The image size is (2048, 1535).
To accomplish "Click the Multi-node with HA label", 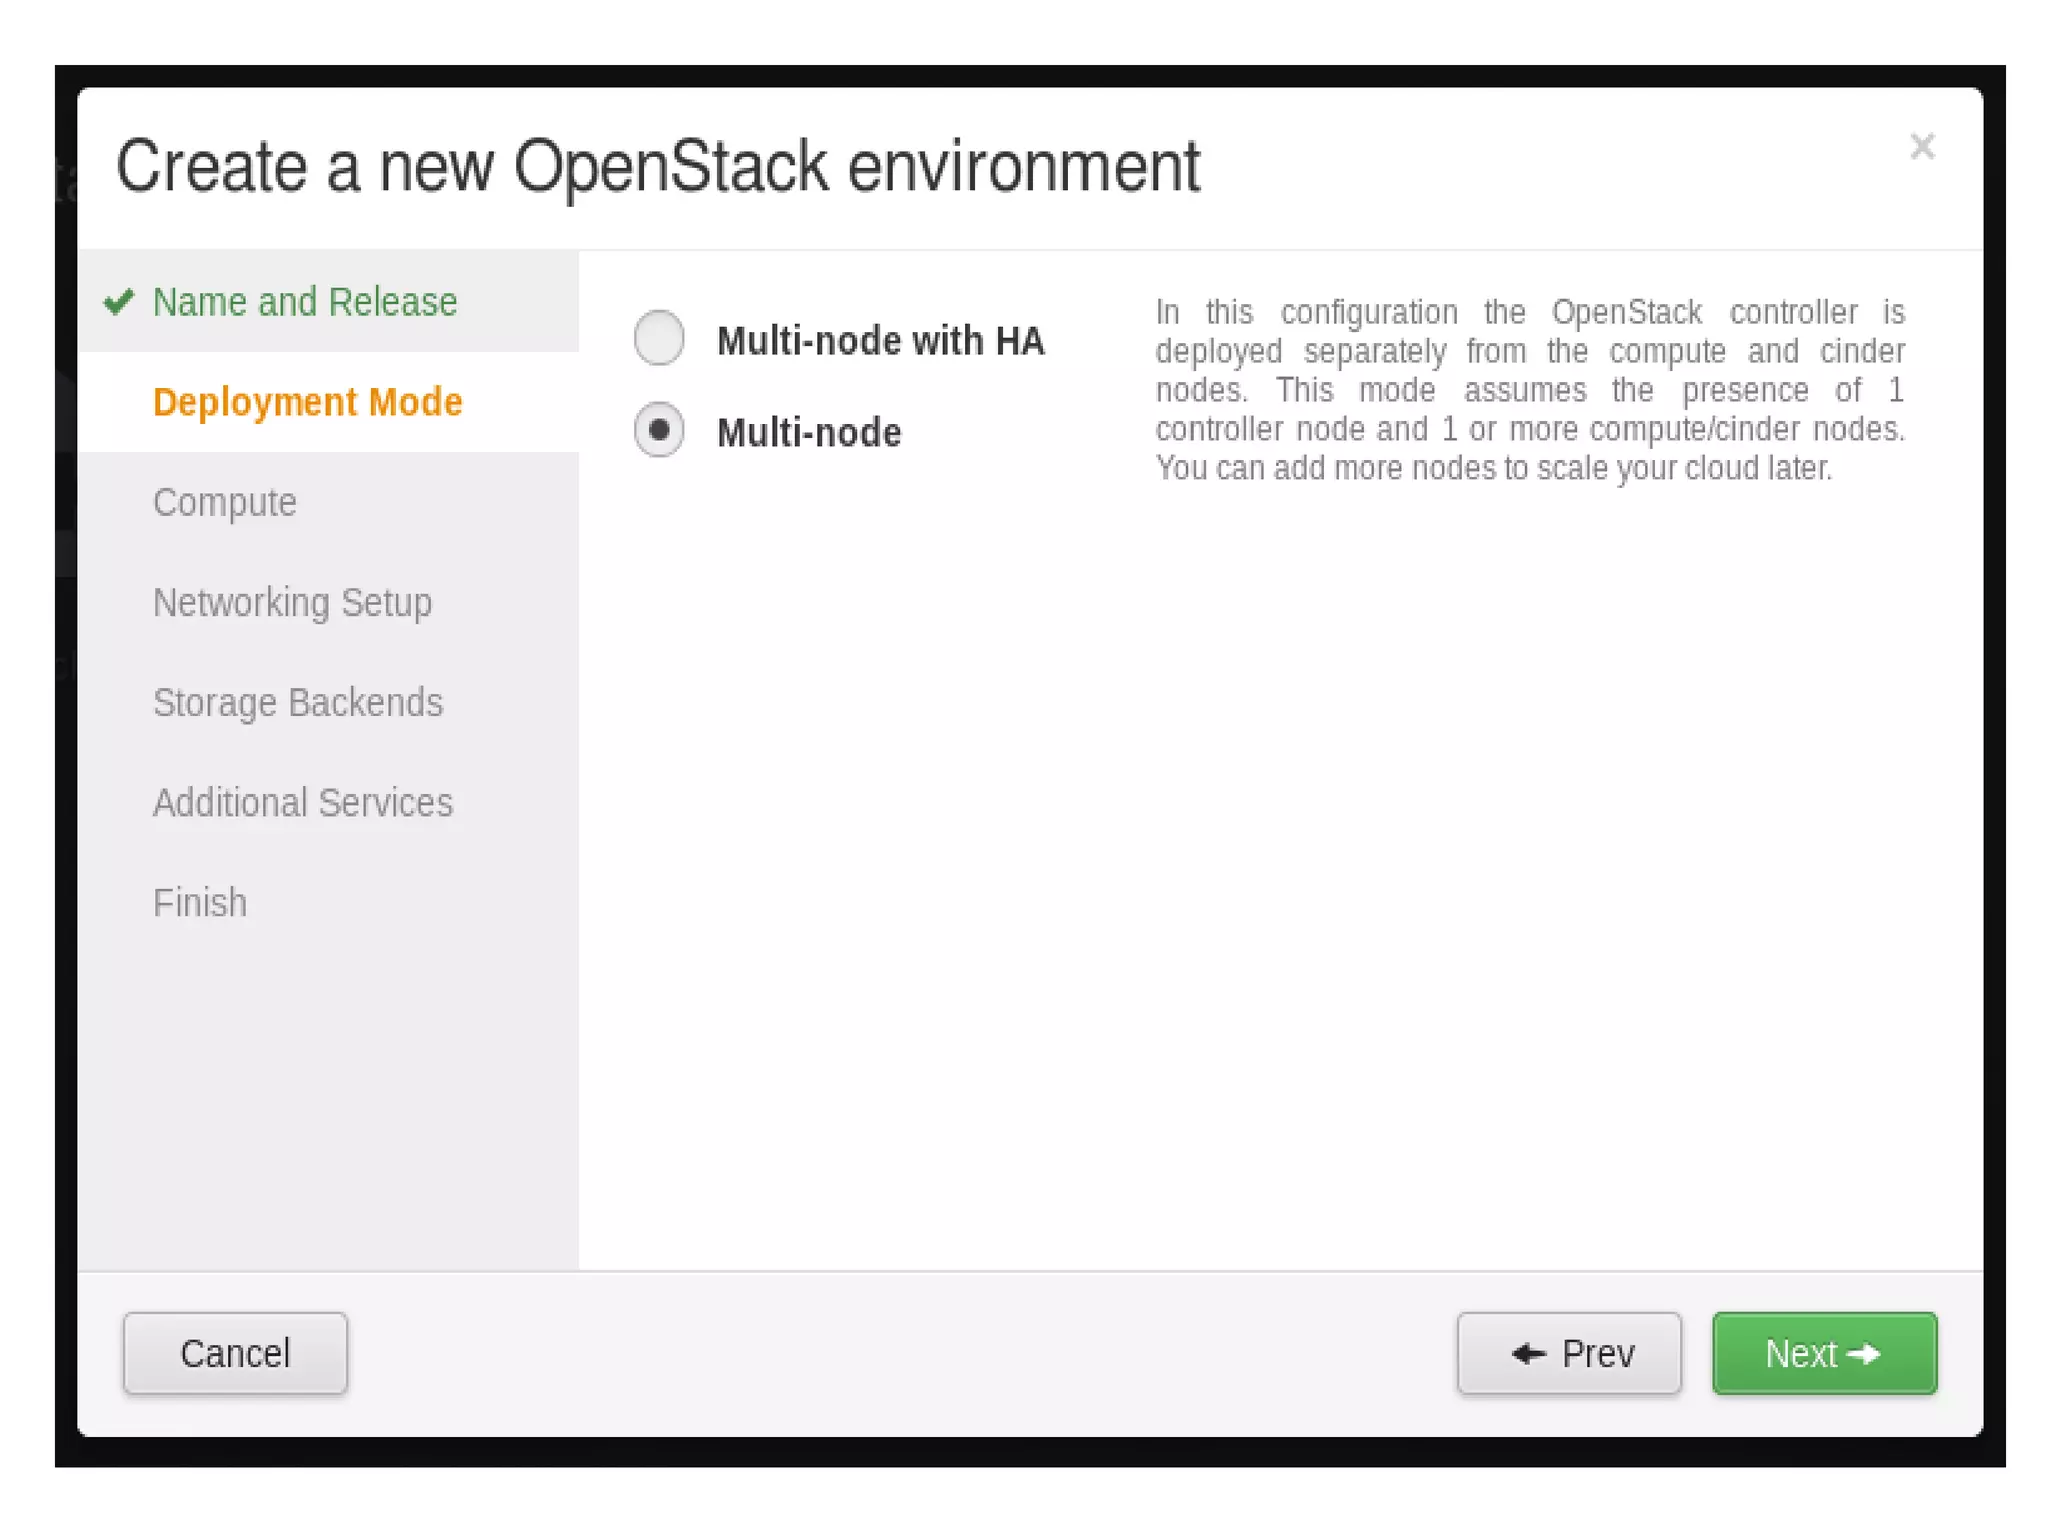I will 880,341.
